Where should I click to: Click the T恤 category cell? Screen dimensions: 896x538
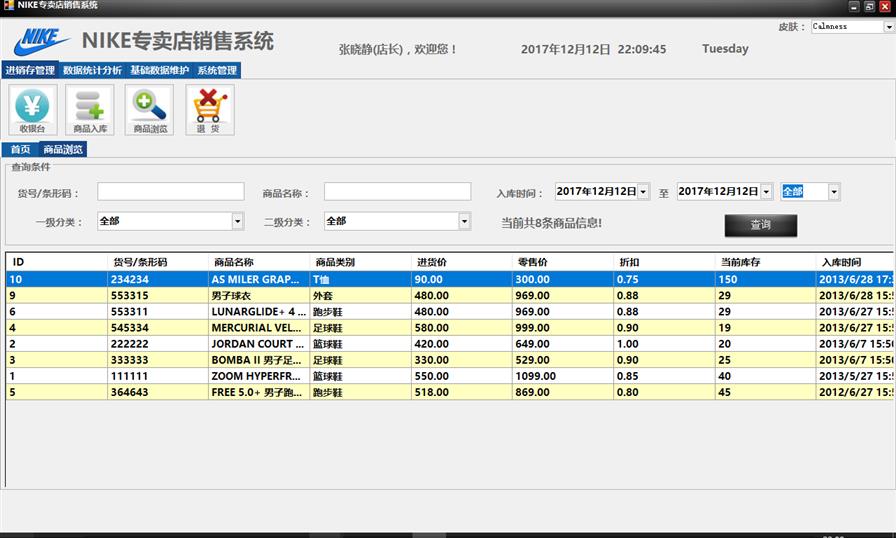361,279
